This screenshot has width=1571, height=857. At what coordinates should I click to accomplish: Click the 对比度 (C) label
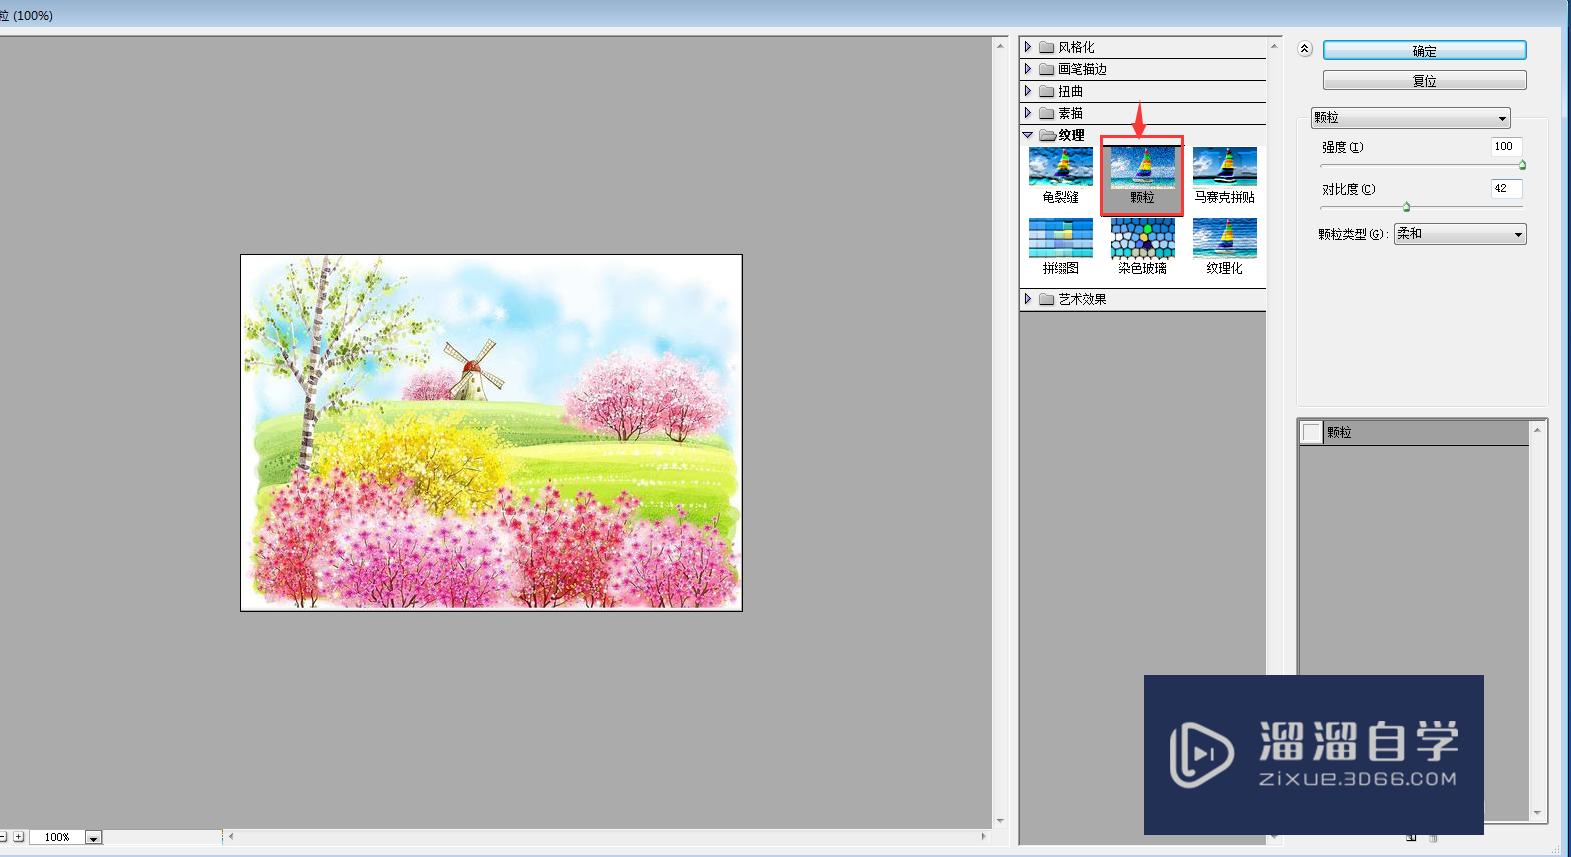click(x=1348, y=189)
